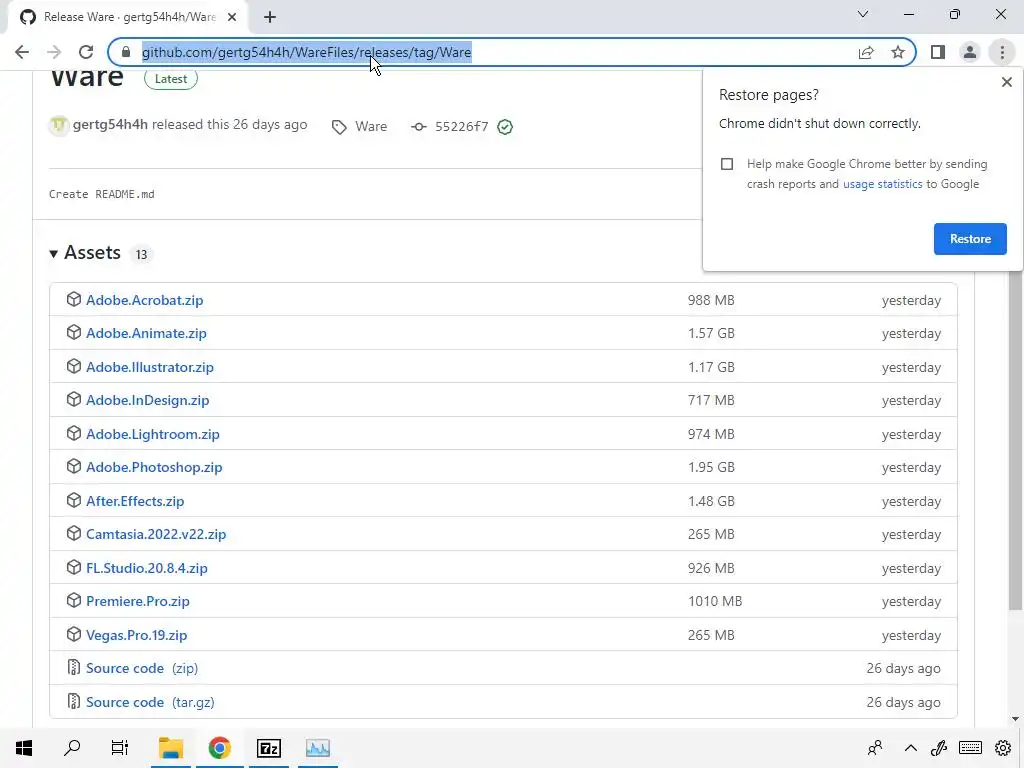
Task: Close the Restore pages popup
Action: [x=1006, y=82]
